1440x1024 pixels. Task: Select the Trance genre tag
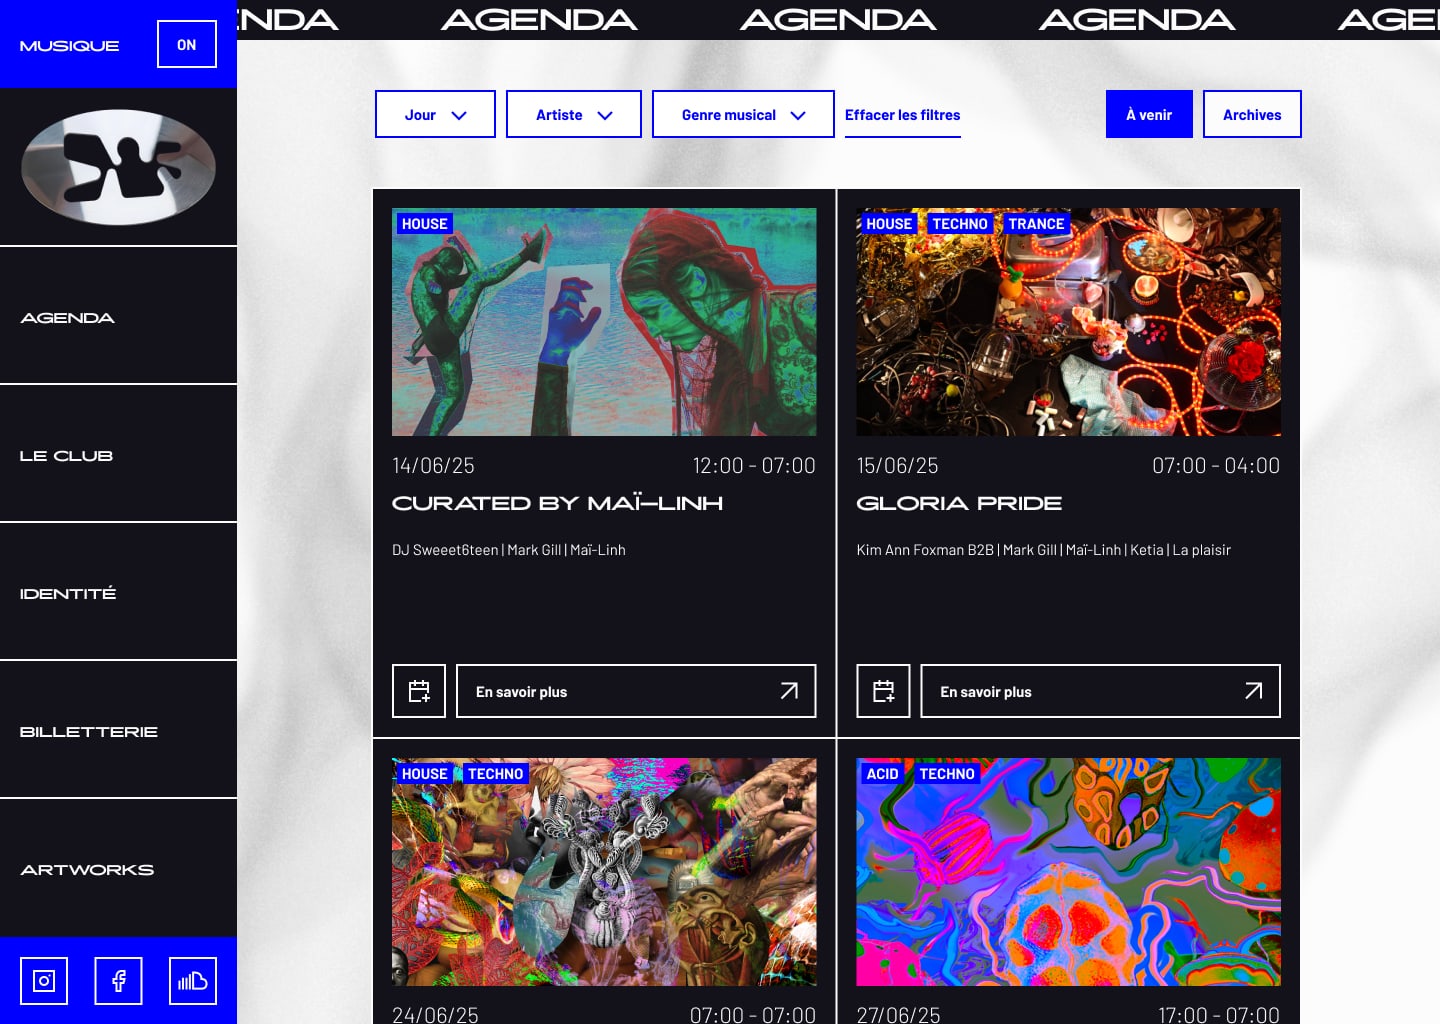[1036, 224]
